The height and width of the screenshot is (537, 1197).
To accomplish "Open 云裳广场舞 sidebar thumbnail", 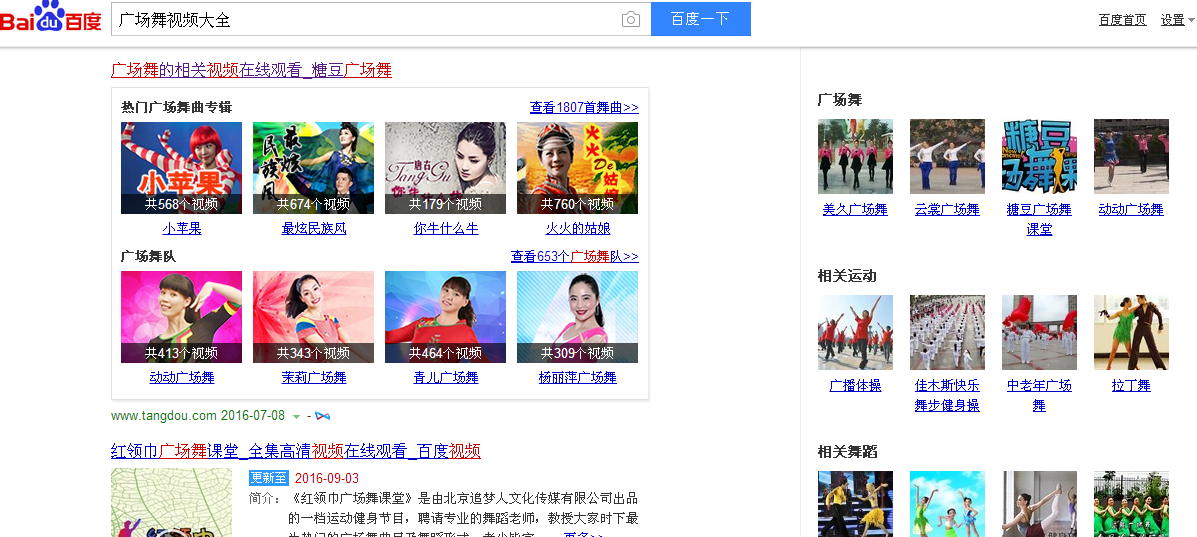I will click(x=947, y=157).
